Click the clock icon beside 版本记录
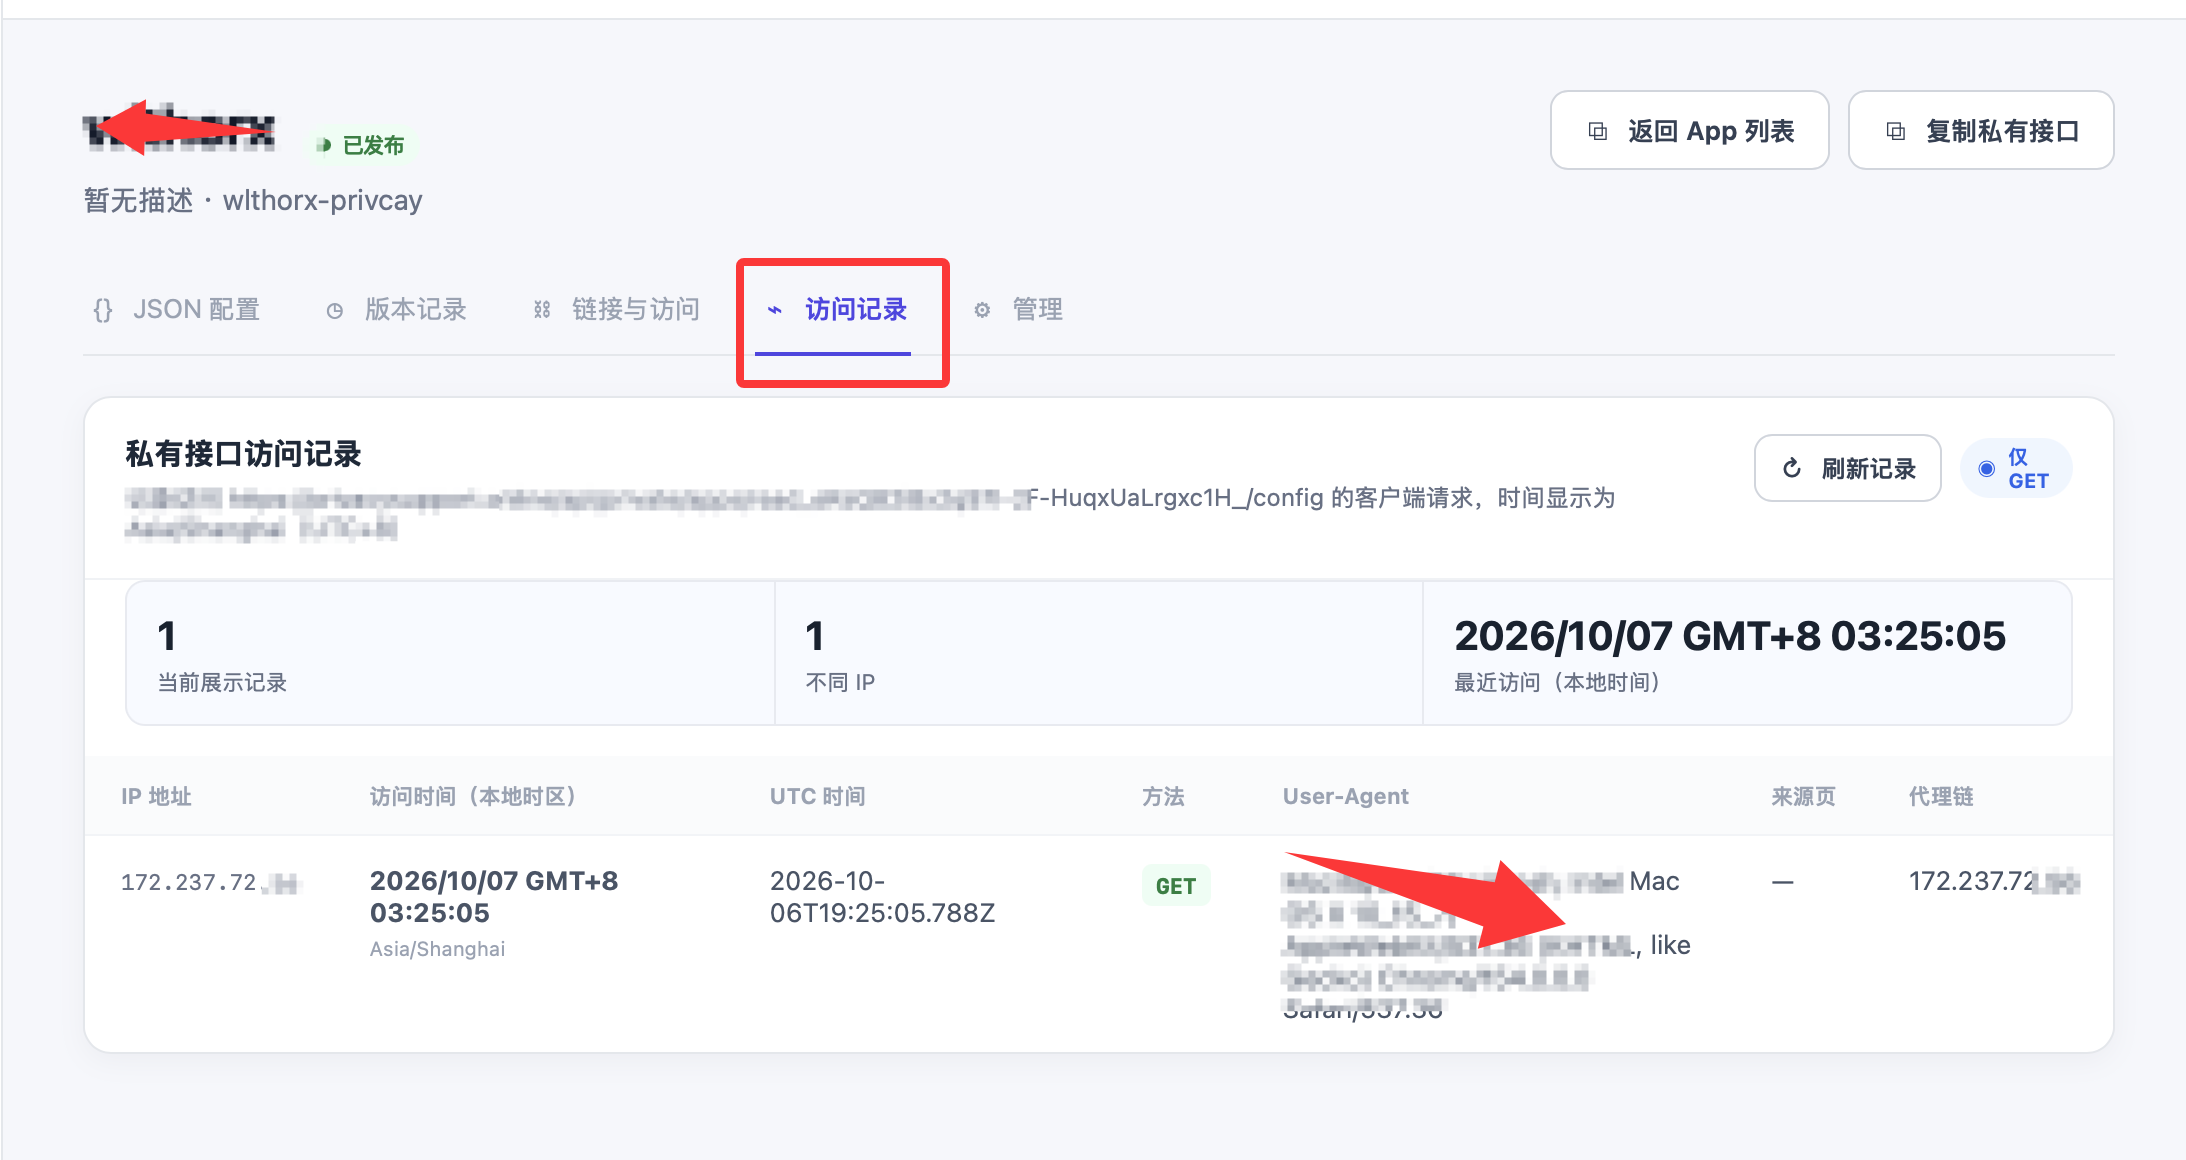Image resolution: width=2186 pixels, height=1160 pixels. [335, 311]
